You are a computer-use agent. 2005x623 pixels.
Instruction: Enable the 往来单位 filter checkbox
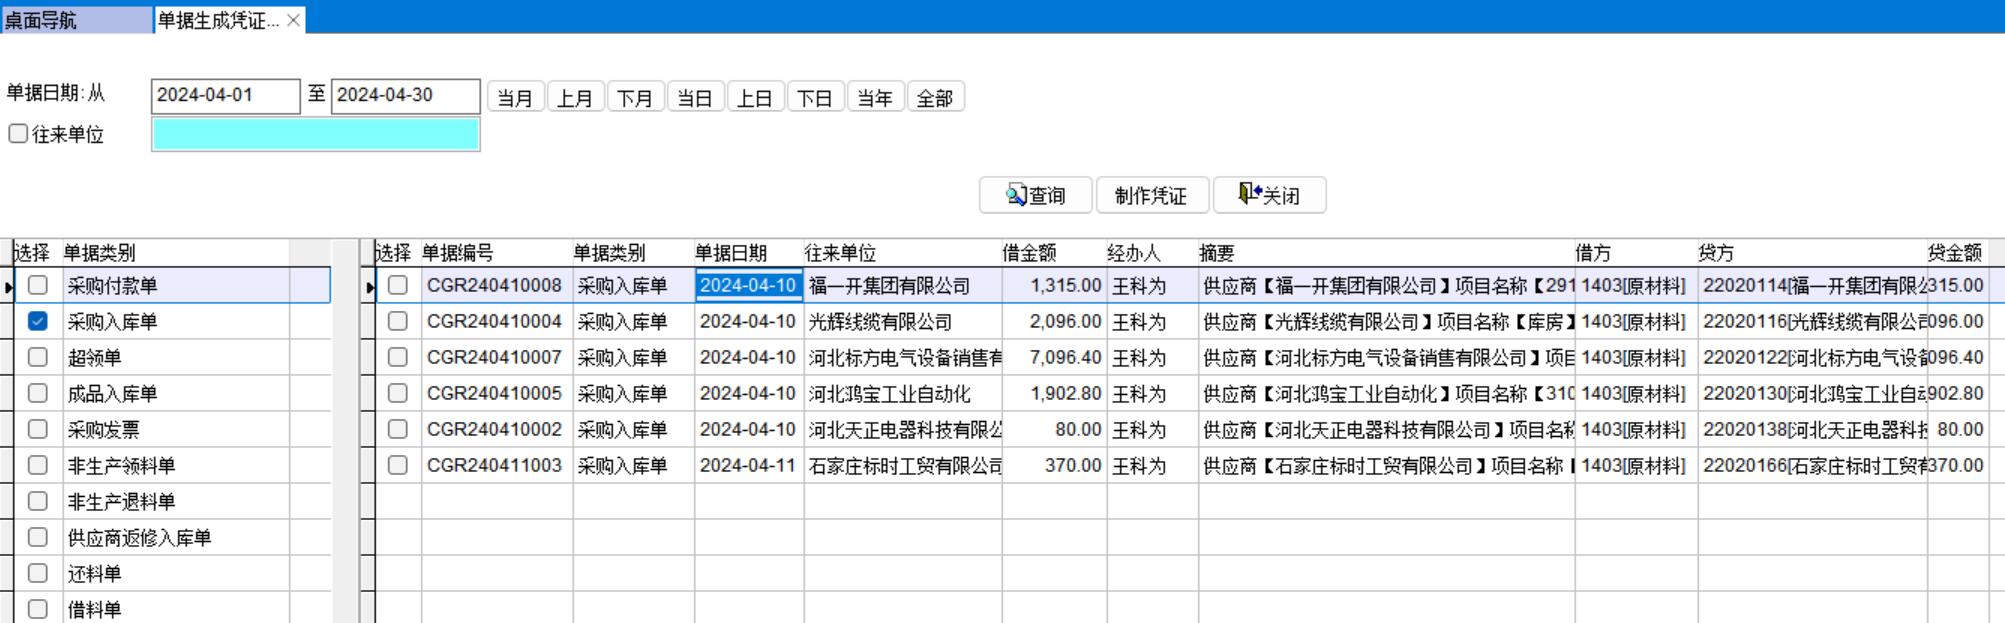tap(18, 134)
